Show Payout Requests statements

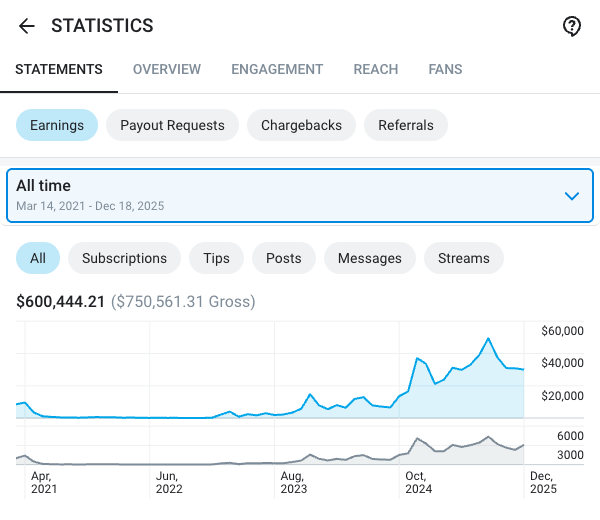click(172, 125)
